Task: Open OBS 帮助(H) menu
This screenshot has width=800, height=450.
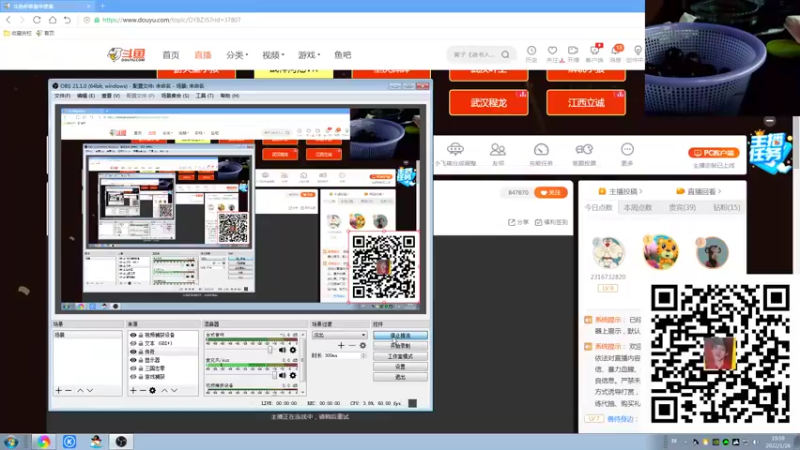Action: 230,96
